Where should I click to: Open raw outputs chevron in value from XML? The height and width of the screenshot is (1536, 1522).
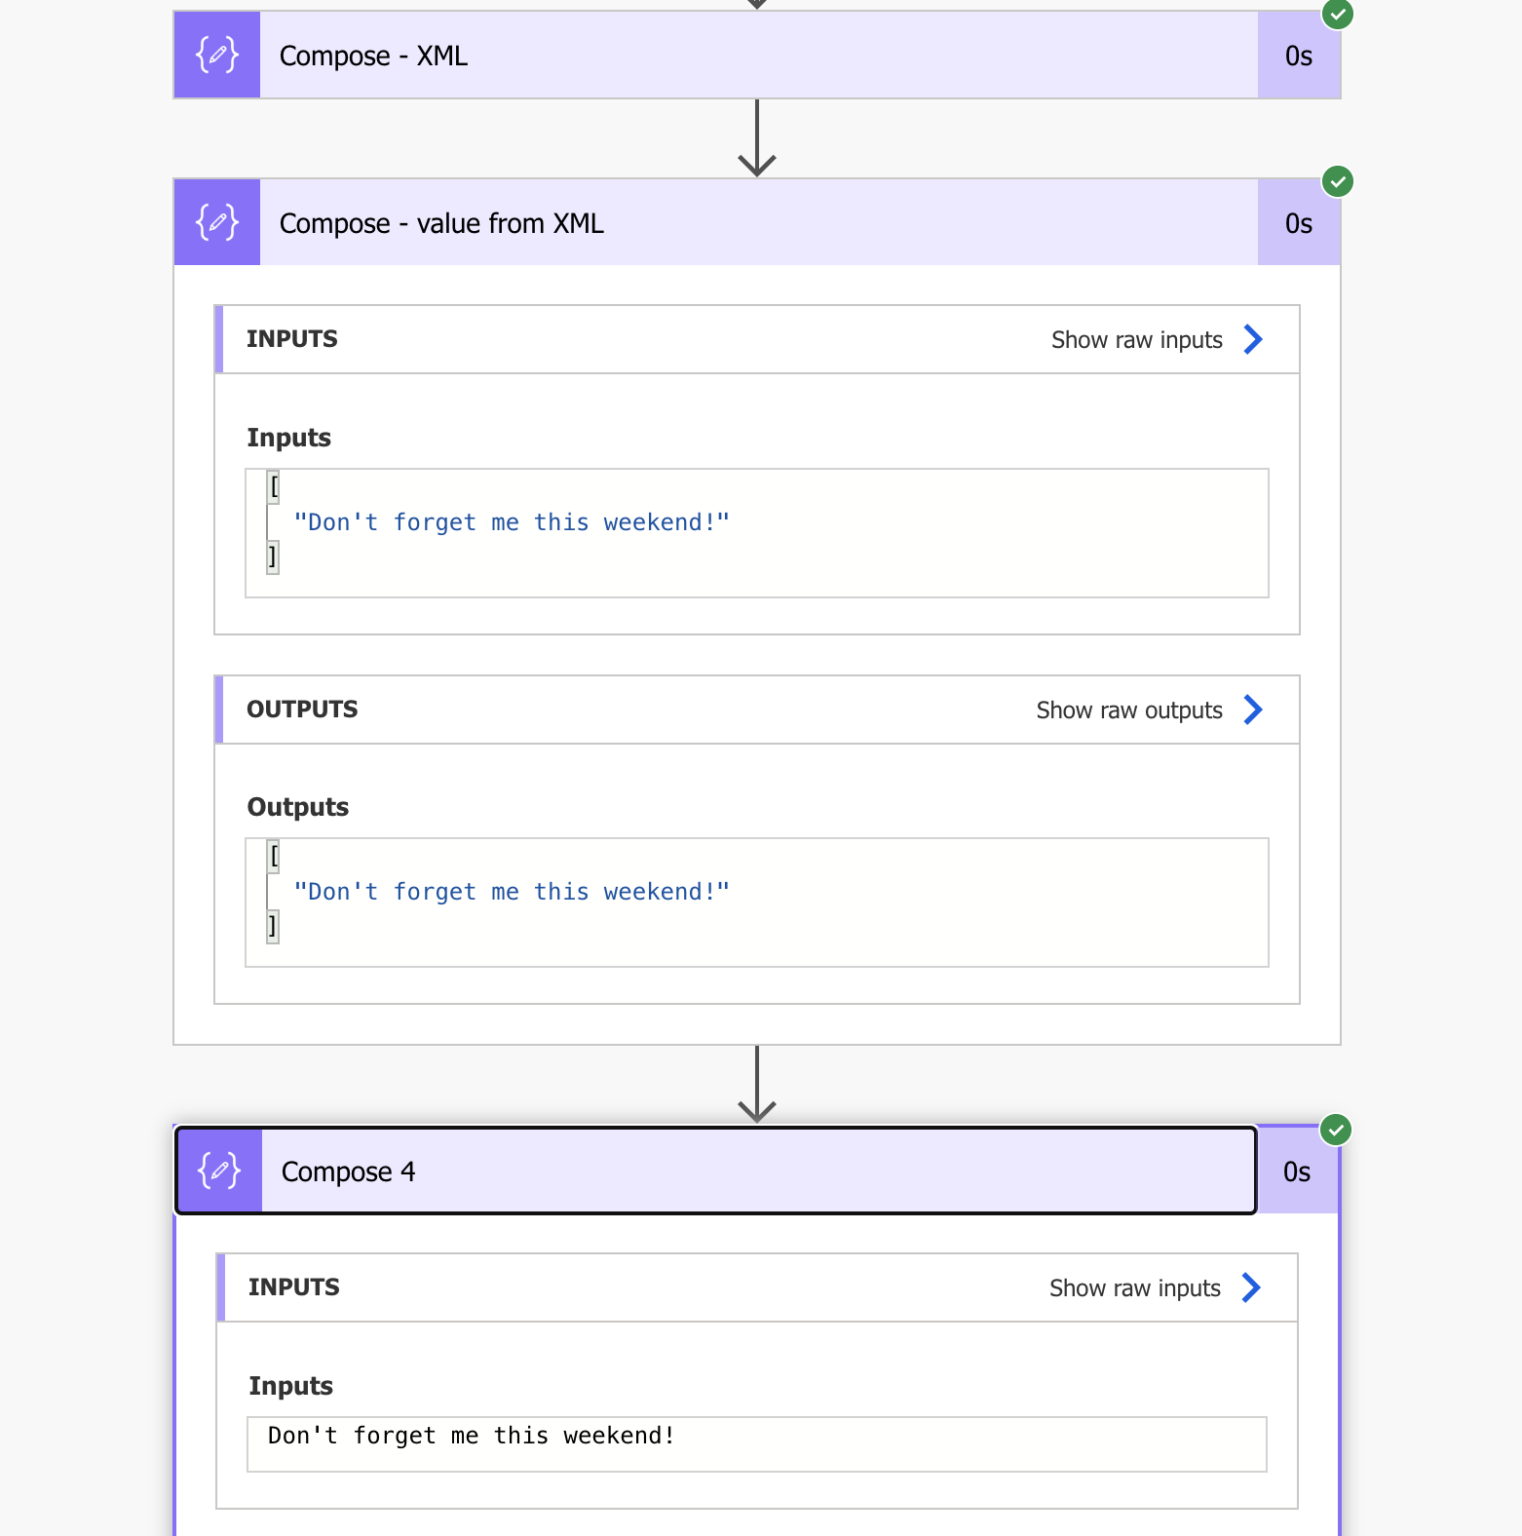tap(1253, 709)
